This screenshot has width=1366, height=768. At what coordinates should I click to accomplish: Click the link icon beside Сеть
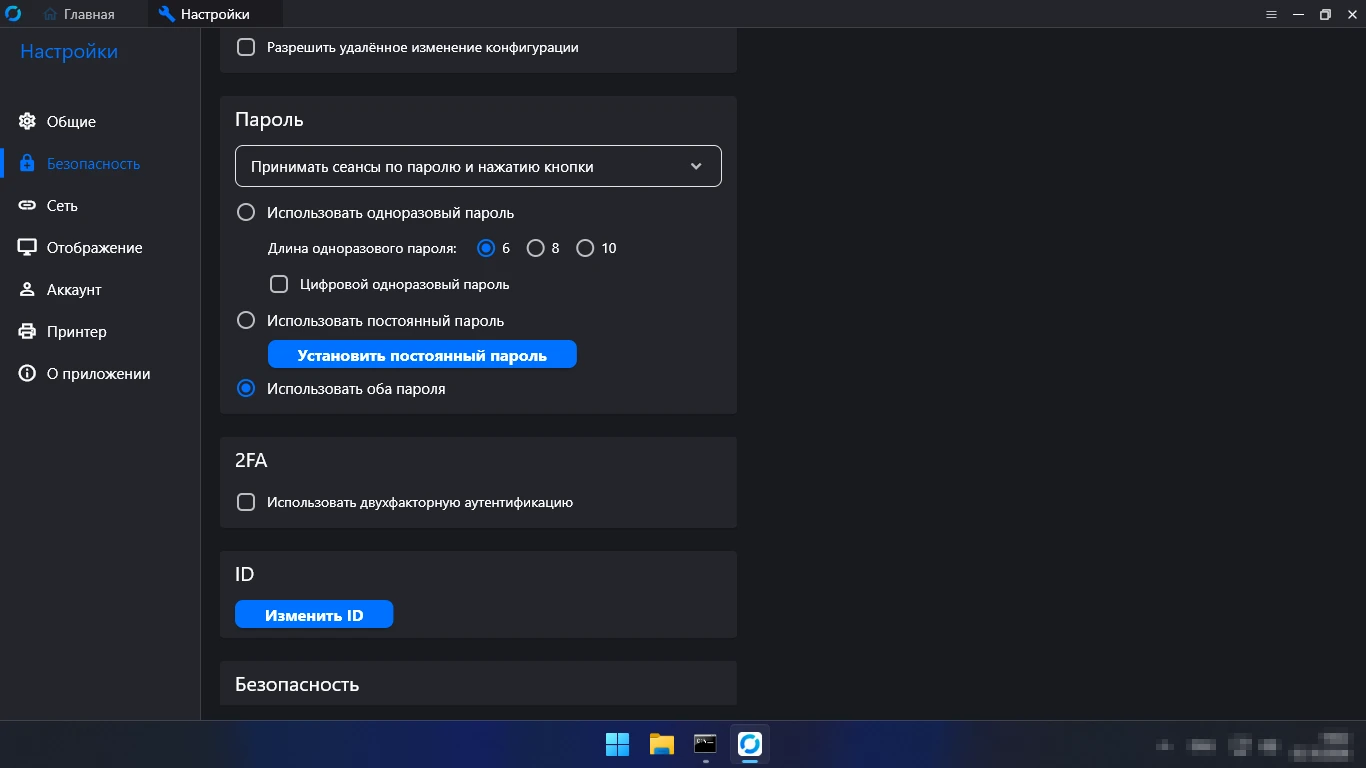click(28, 206)
